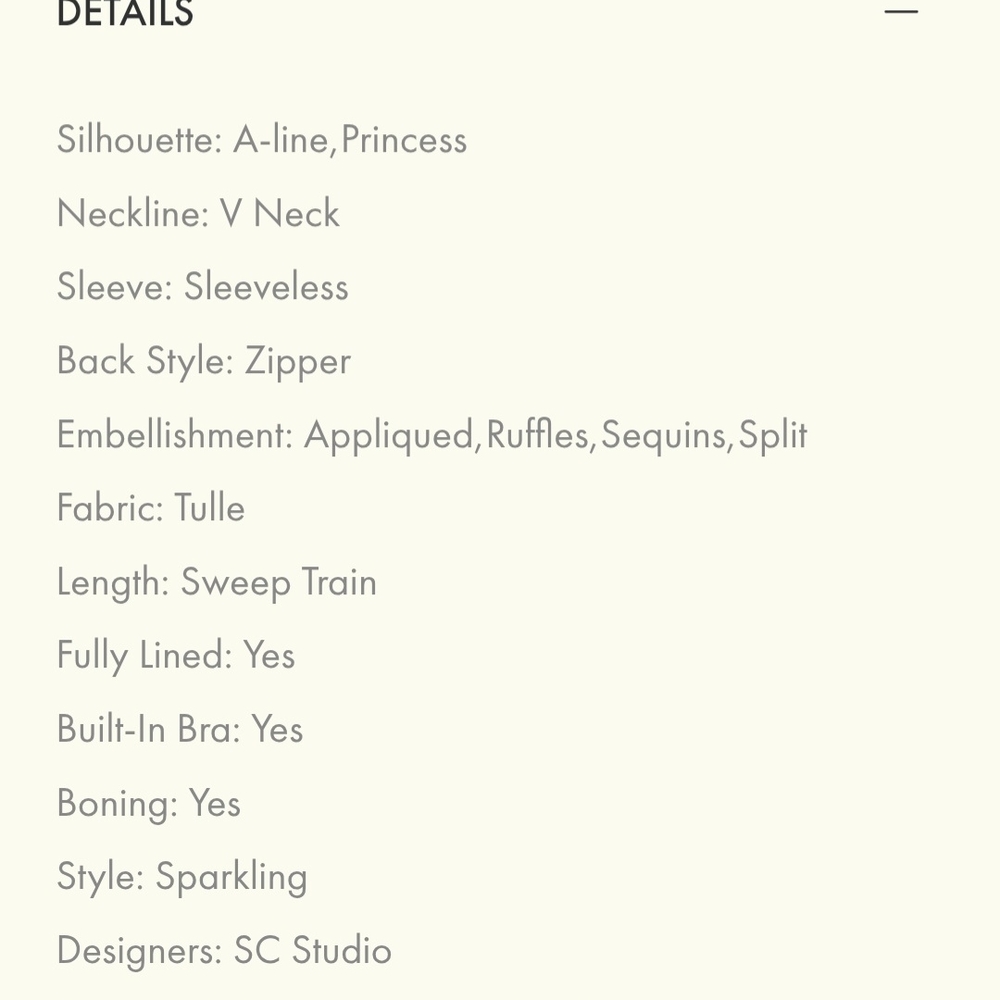Click the 'Sweep Train' length value

279,583
